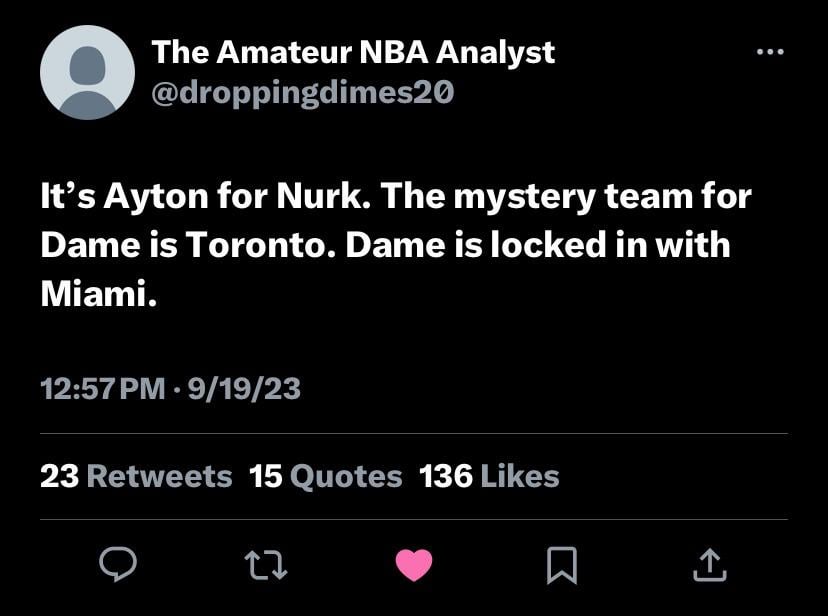Show the 15 Quotes list

pyautogui.click(x=326, y=476)
